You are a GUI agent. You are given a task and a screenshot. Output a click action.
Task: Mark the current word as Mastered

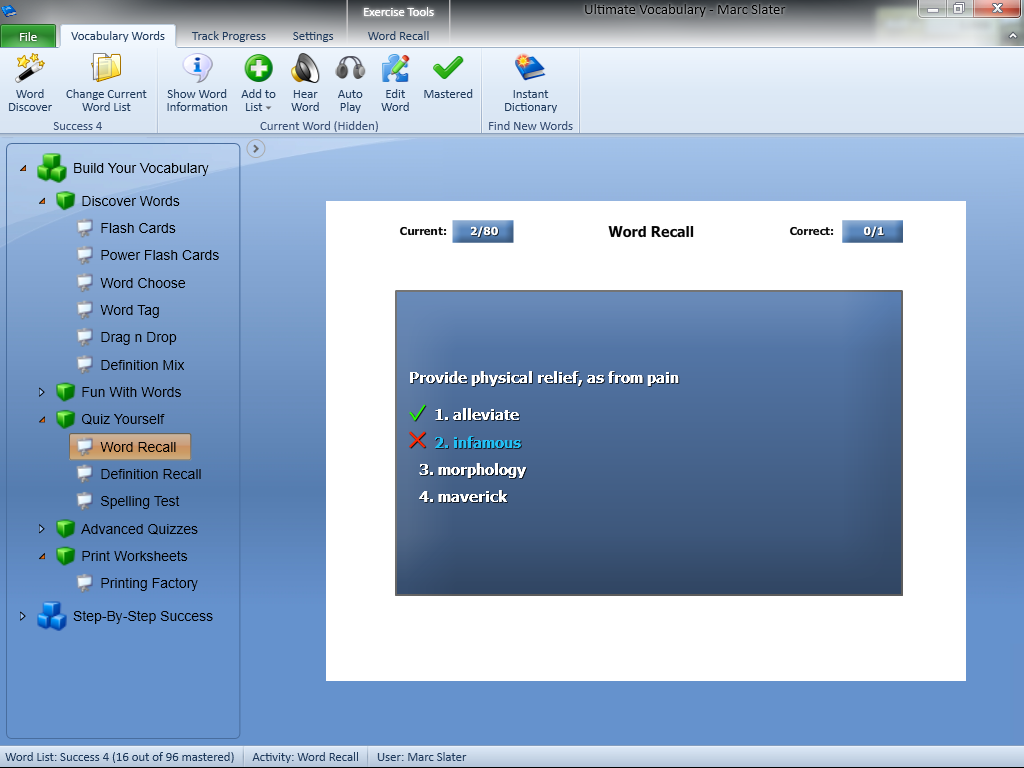[447, 78]
